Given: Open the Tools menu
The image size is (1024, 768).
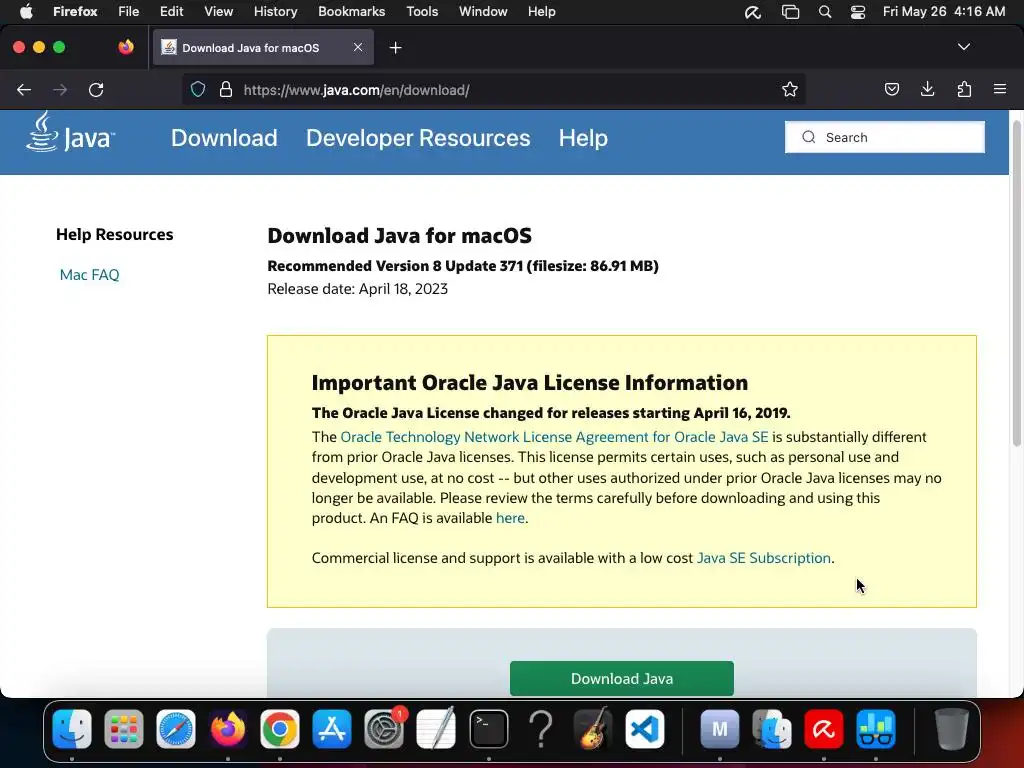Looking at the screenshot, I should pyautogui.click(x=422, y=12).
